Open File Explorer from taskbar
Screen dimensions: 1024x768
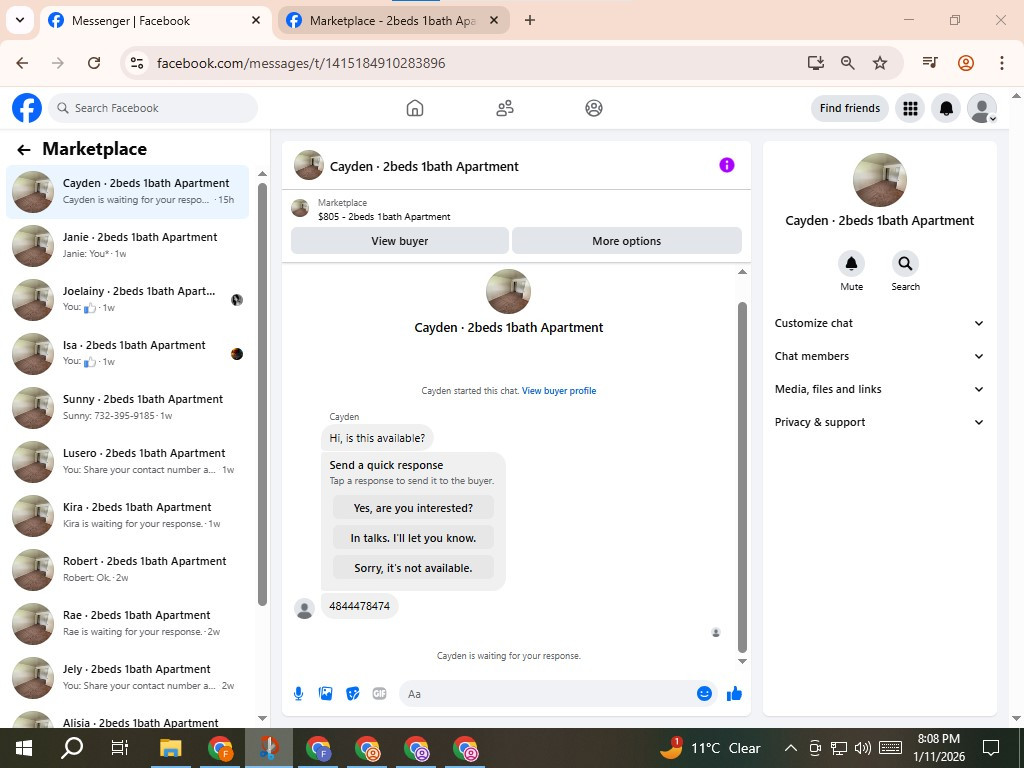click(170, 748)
